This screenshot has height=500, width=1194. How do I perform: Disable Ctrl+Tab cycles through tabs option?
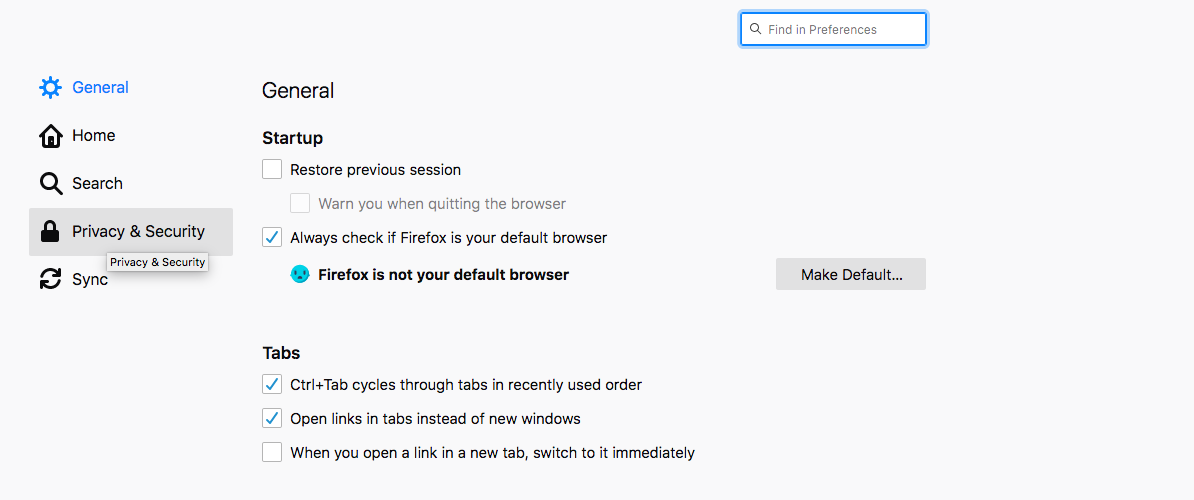pos(272,384)
